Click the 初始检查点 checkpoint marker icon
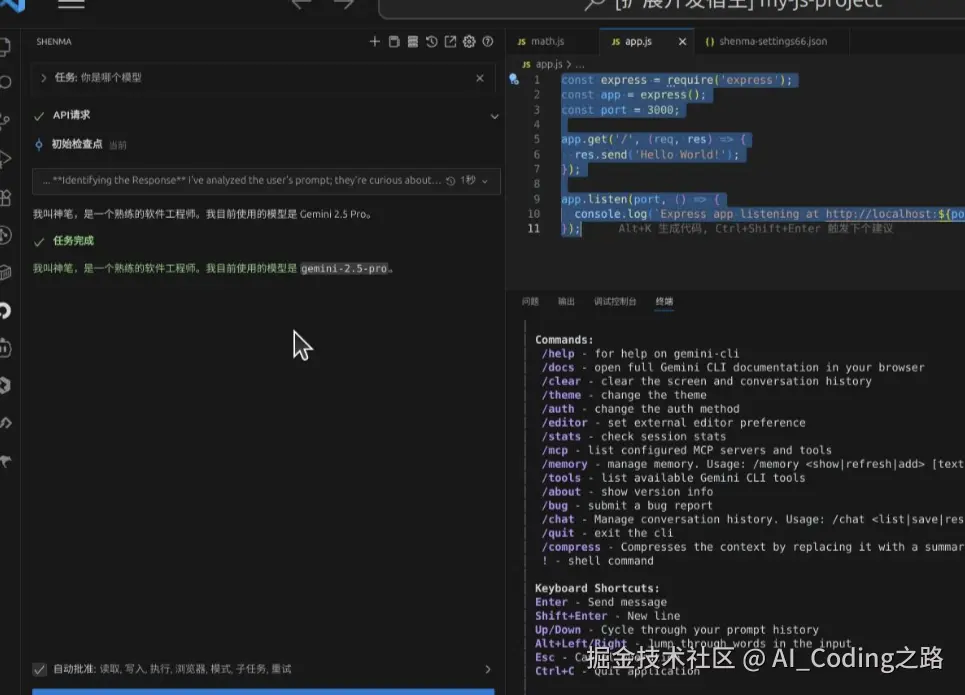The image size is (965, 695). (39, 144)
